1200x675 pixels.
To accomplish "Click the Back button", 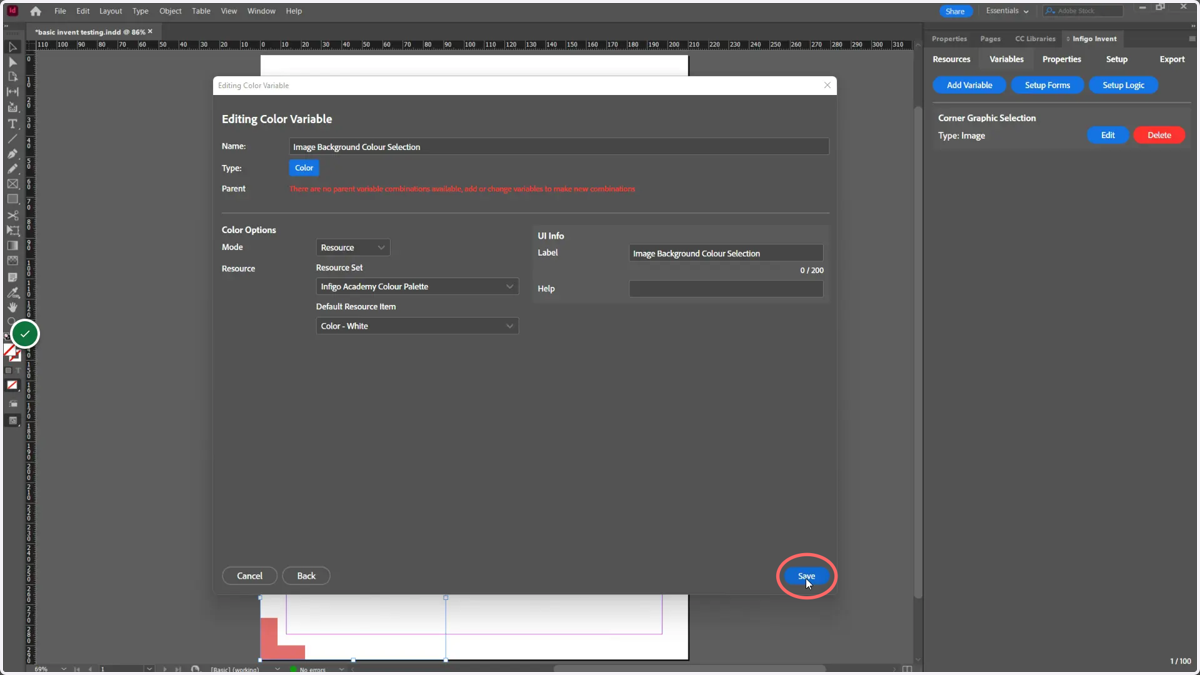I will pyautogui.click(x=306, y=576).
